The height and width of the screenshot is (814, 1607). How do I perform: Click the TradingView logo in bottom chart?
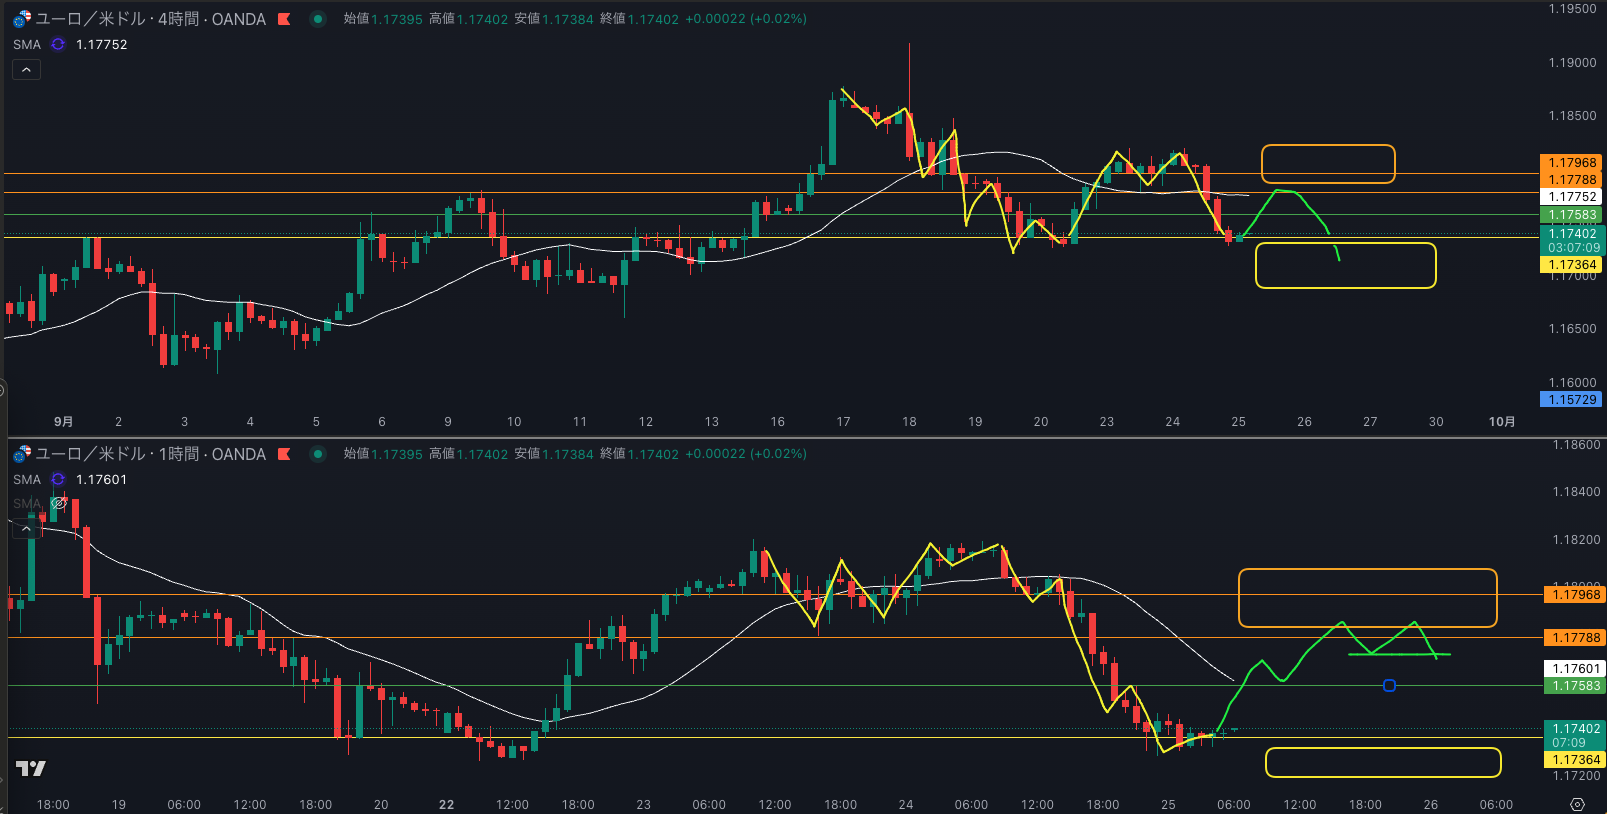pyautogui.click(x=31, y=768)
